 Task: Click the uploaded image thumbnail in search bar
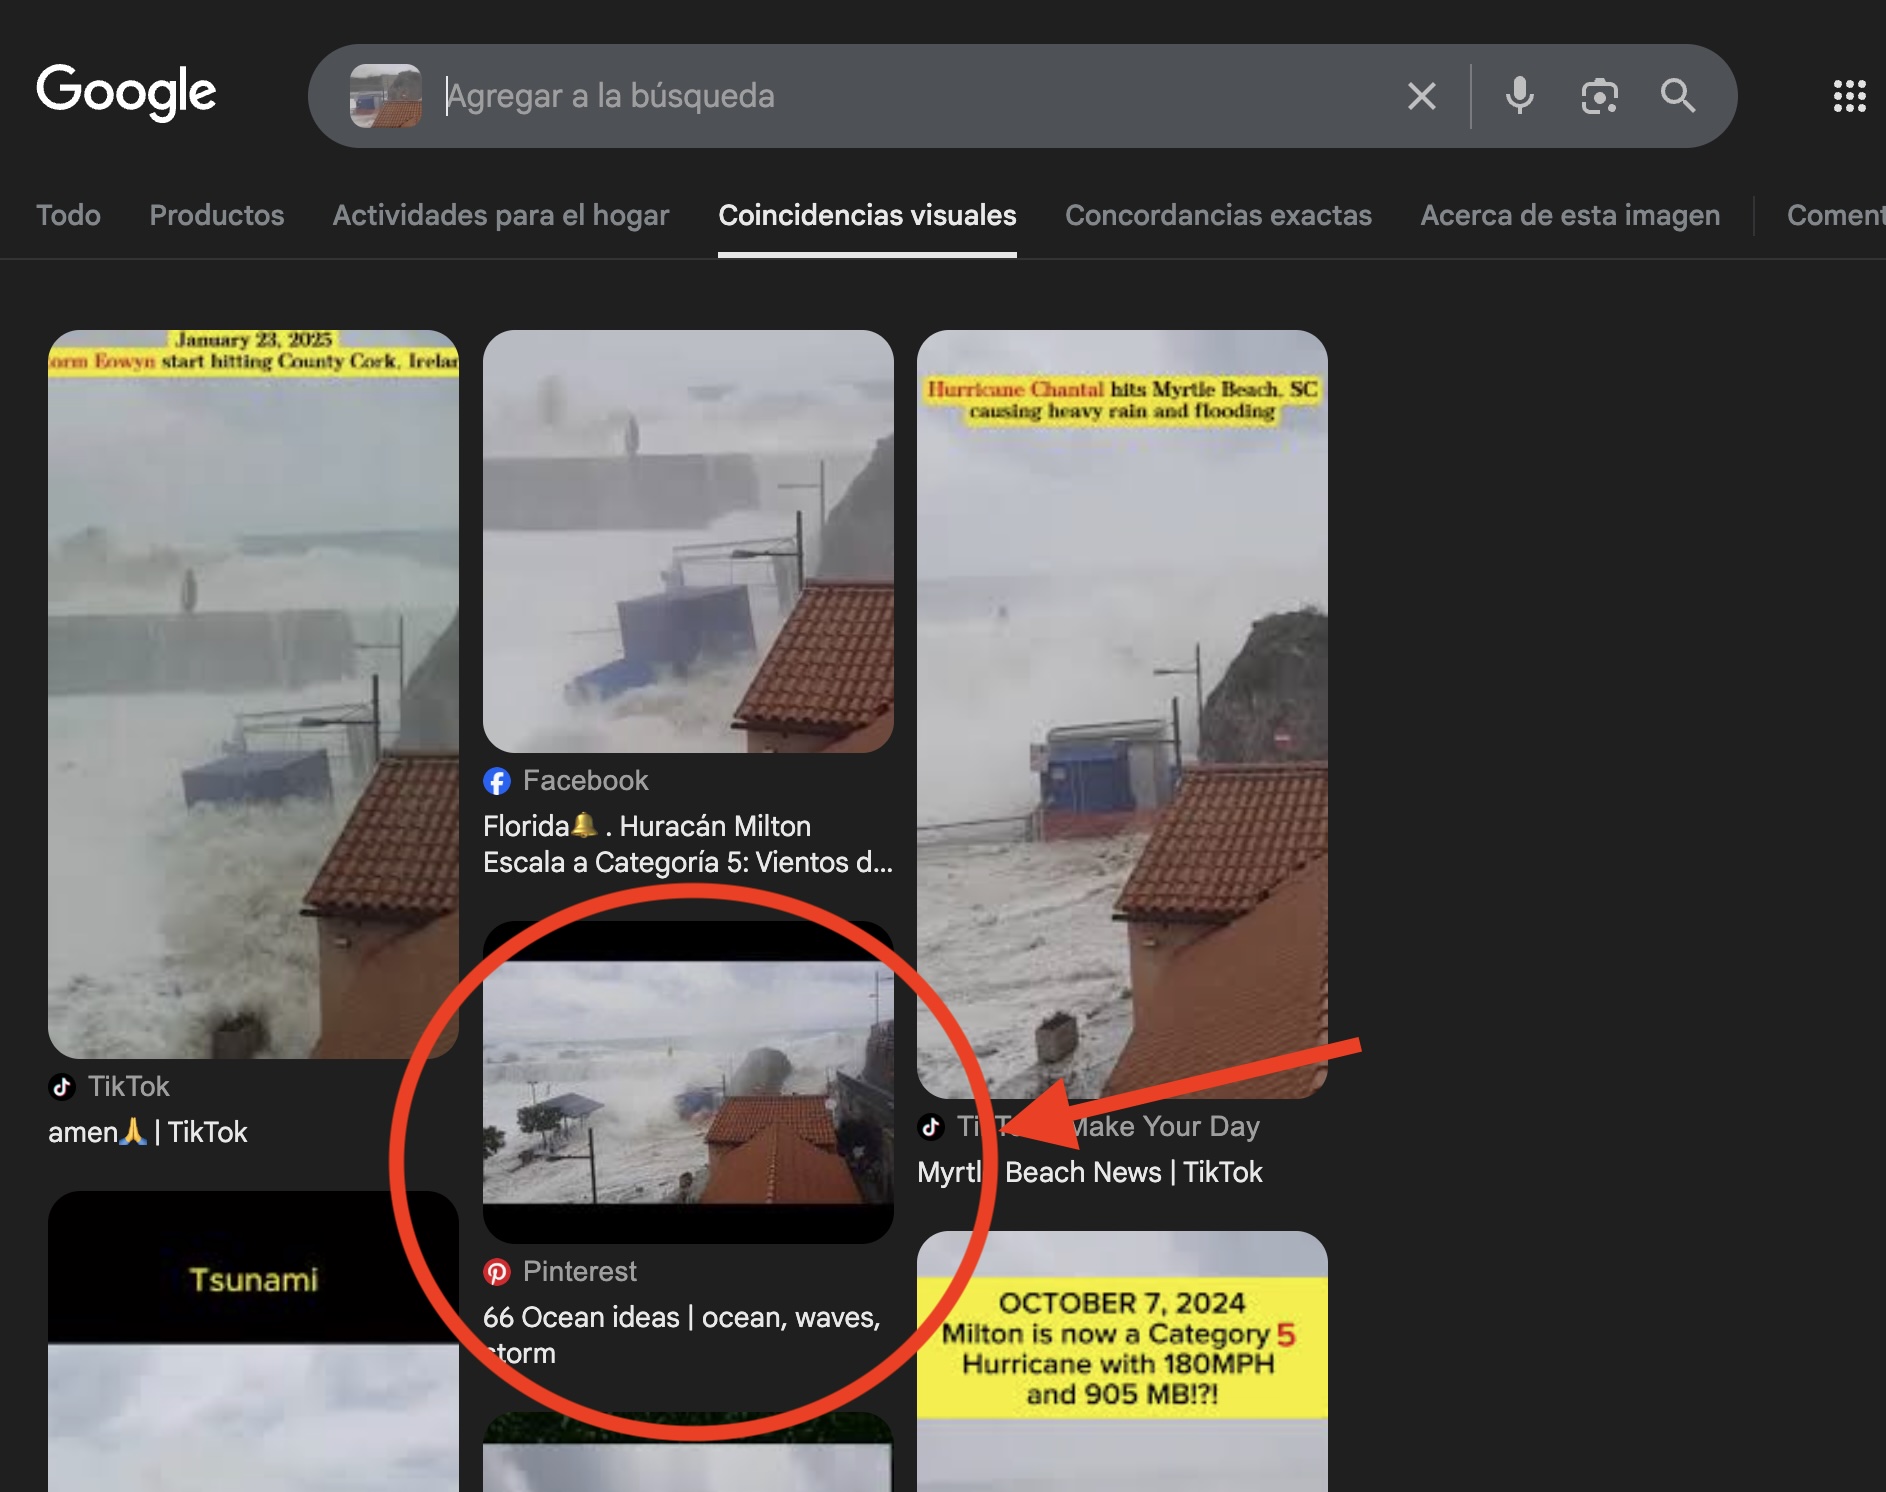[386, 96]
